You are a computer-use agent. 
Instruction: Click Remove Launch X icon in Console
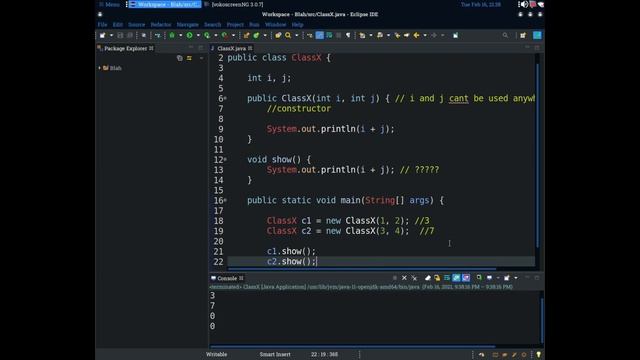tap(404, 278)
